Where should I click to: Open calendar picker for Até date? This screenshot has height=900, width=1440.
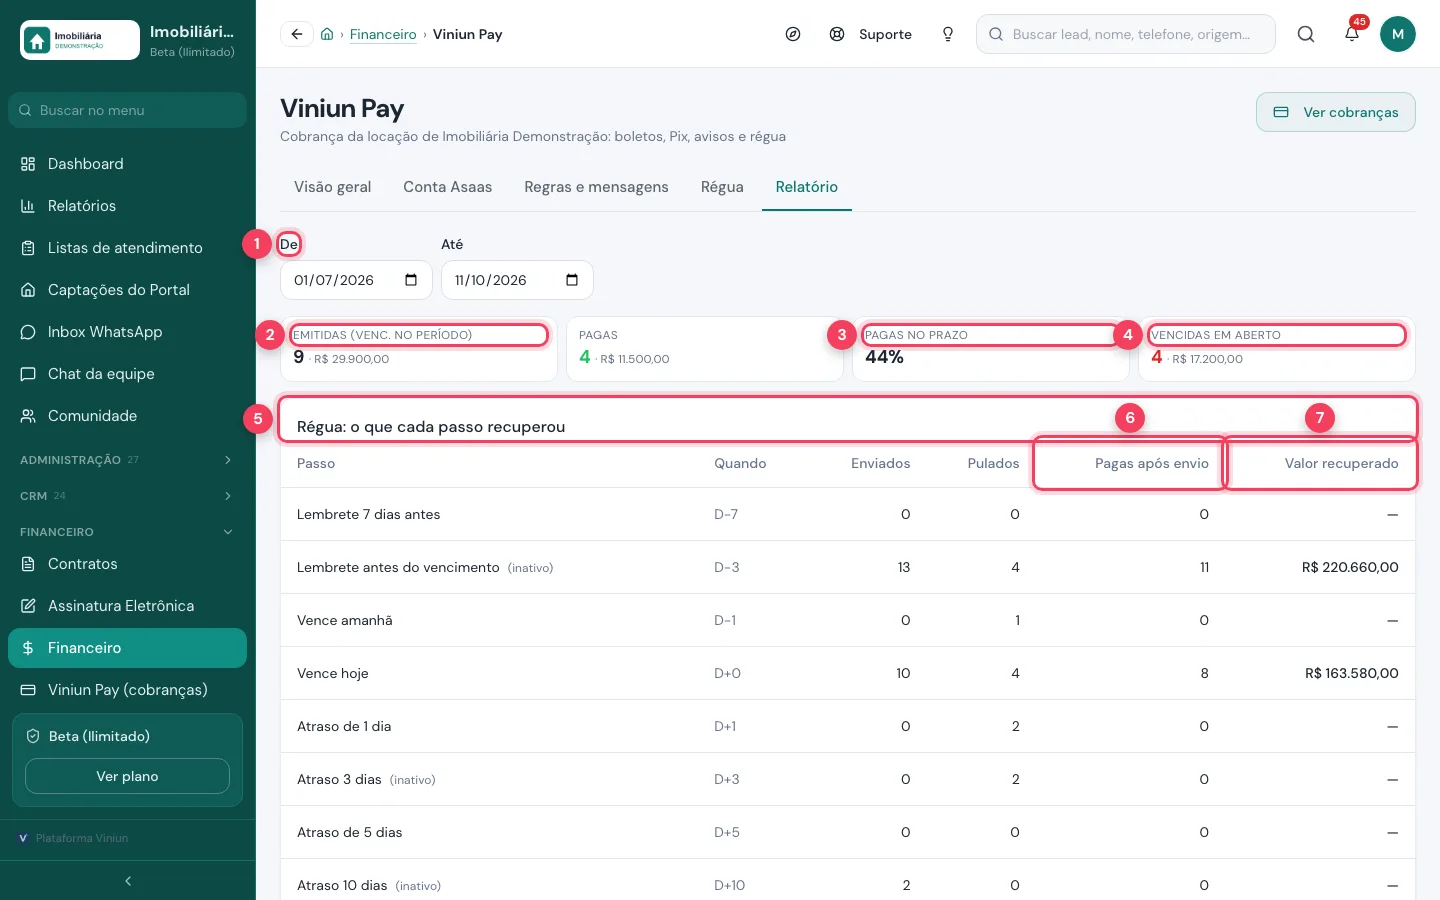572,280
